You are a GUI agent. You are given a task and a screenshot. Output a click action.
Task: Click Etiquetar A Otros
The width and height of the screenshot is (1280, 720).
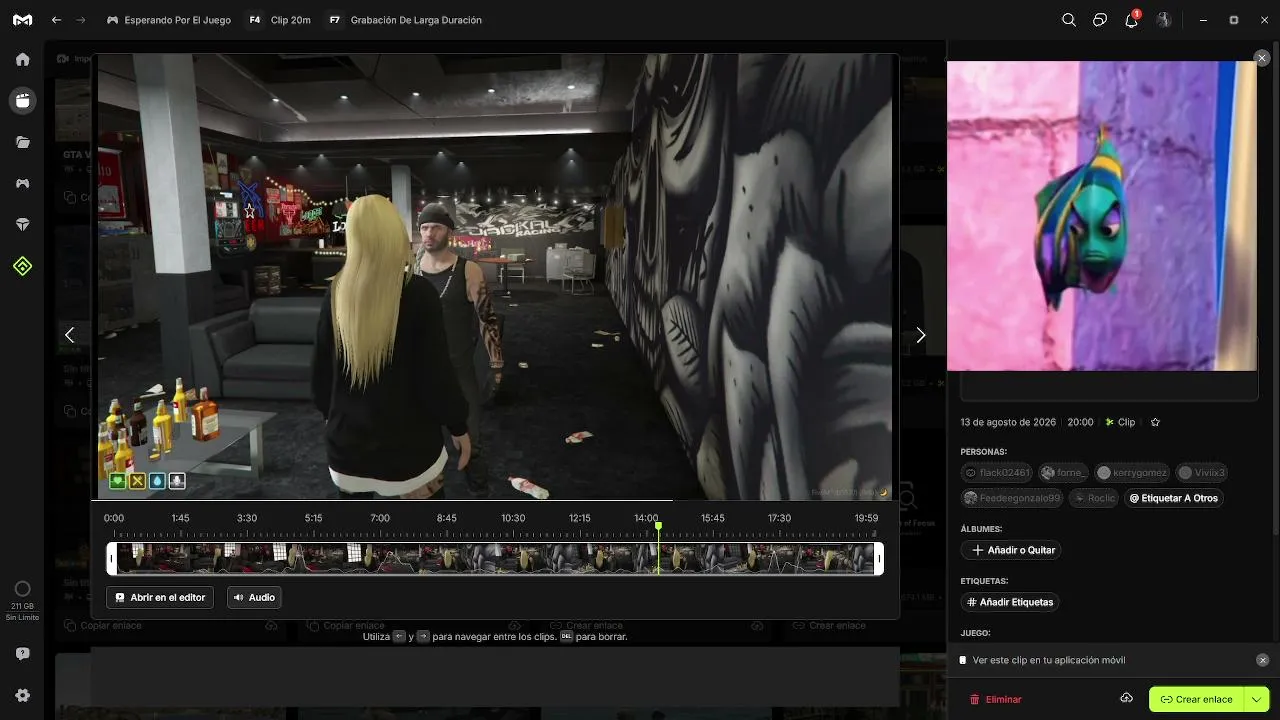point(1173,498)
